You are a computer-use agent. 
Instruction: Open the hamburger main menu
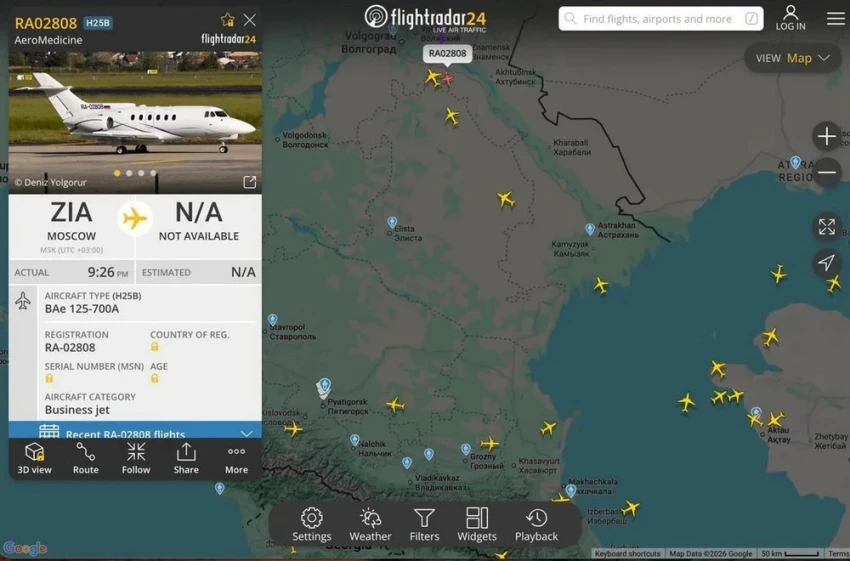(835, 19)
